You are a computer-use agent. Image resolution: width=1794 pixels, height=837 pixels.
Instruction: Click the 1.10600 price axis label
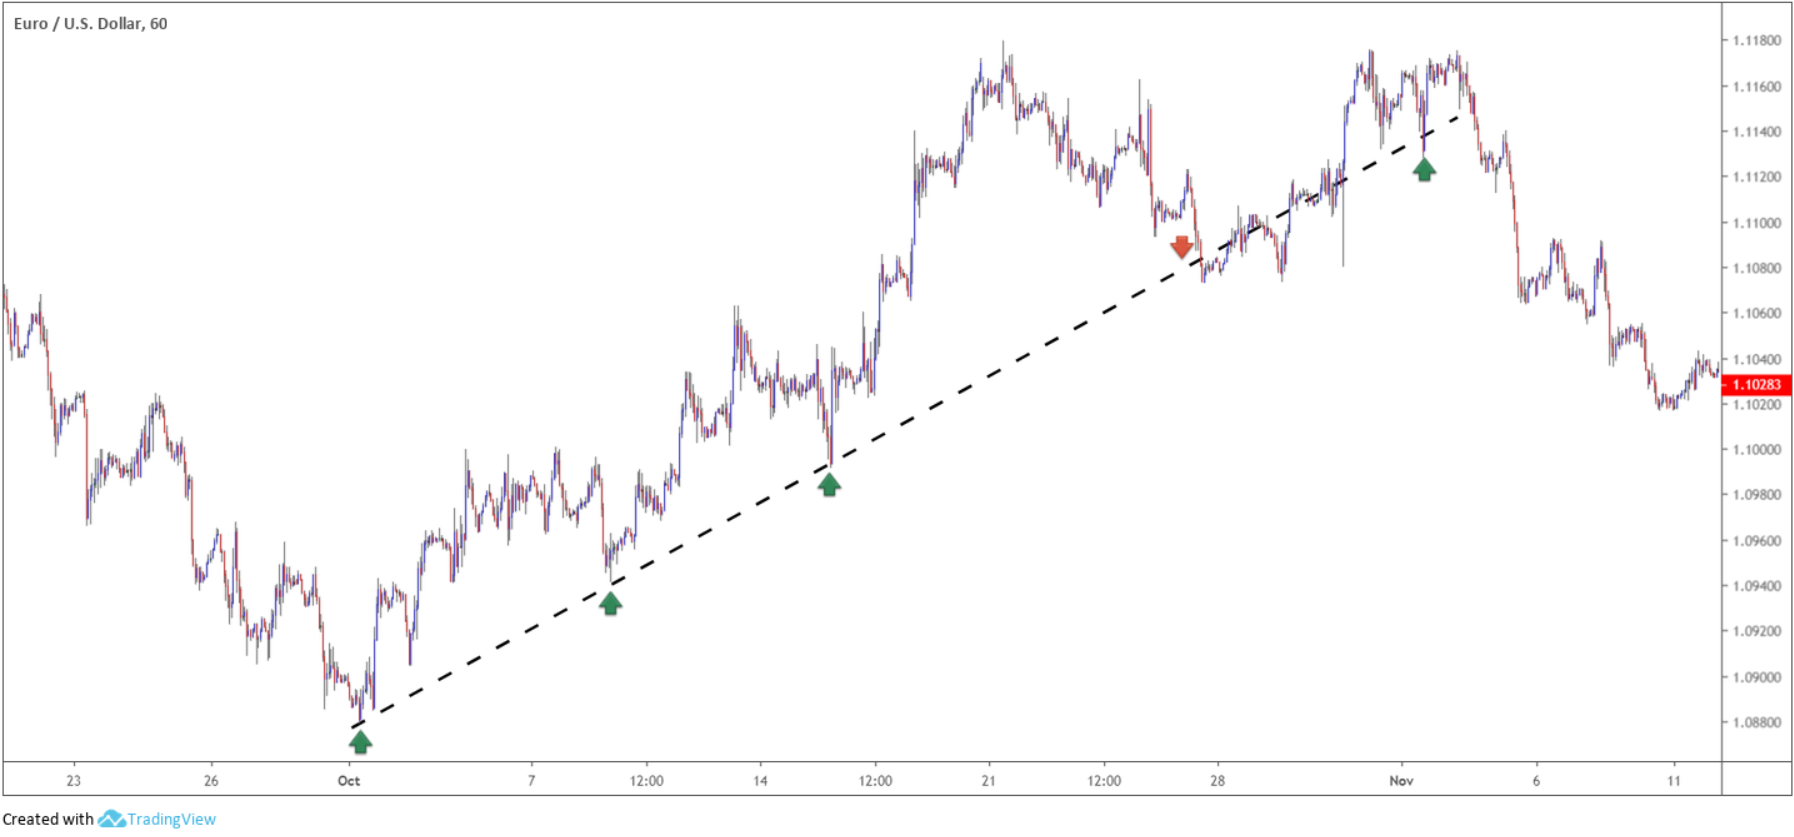click(x=1757, y=313)
